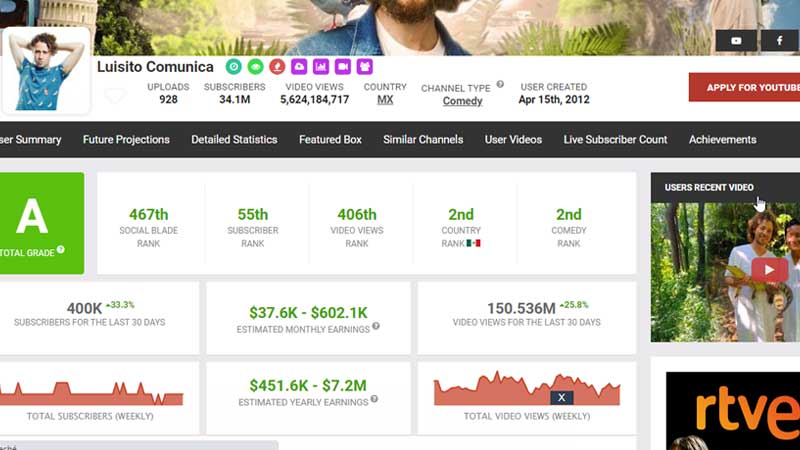
Task: Click the purple cloud badge icon
Action: pyautogui.click(x=299, y=67)
